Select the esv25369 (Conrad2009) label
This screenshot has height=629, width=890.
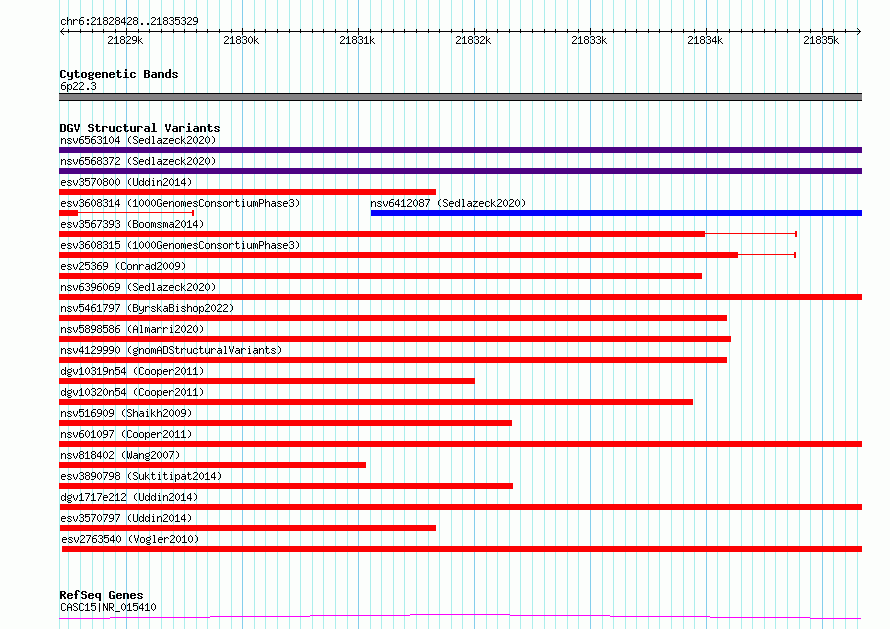coord(123,266)
